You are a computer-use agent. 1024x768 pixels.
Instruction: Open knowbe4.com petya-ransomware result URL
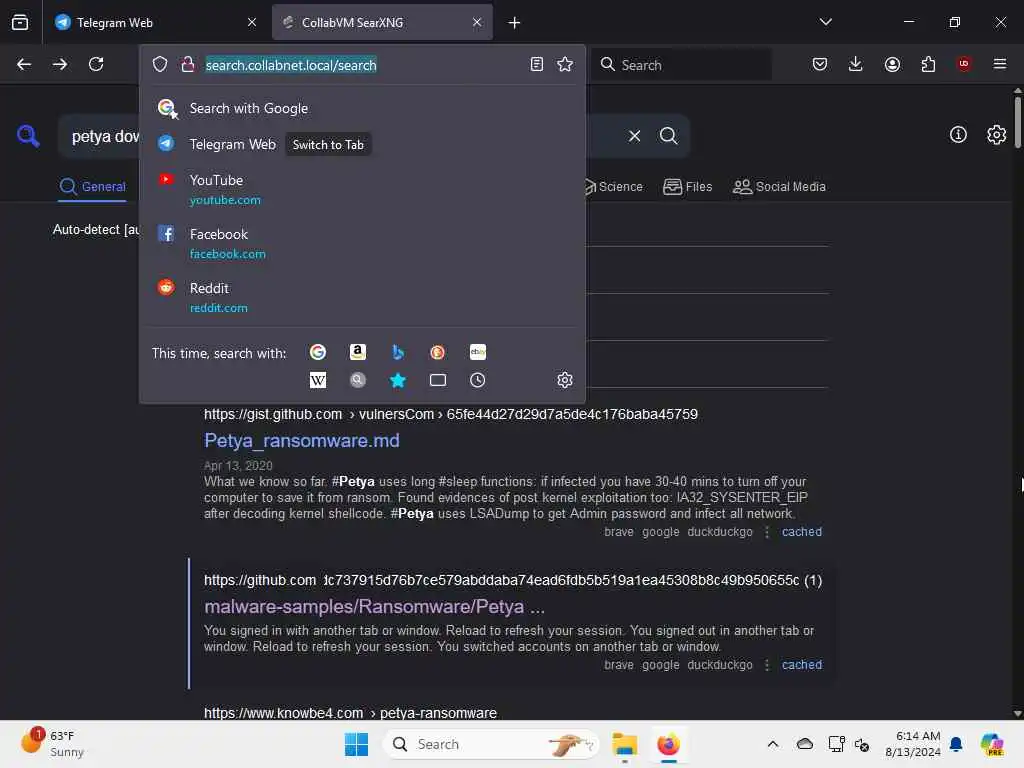[350, 713]
